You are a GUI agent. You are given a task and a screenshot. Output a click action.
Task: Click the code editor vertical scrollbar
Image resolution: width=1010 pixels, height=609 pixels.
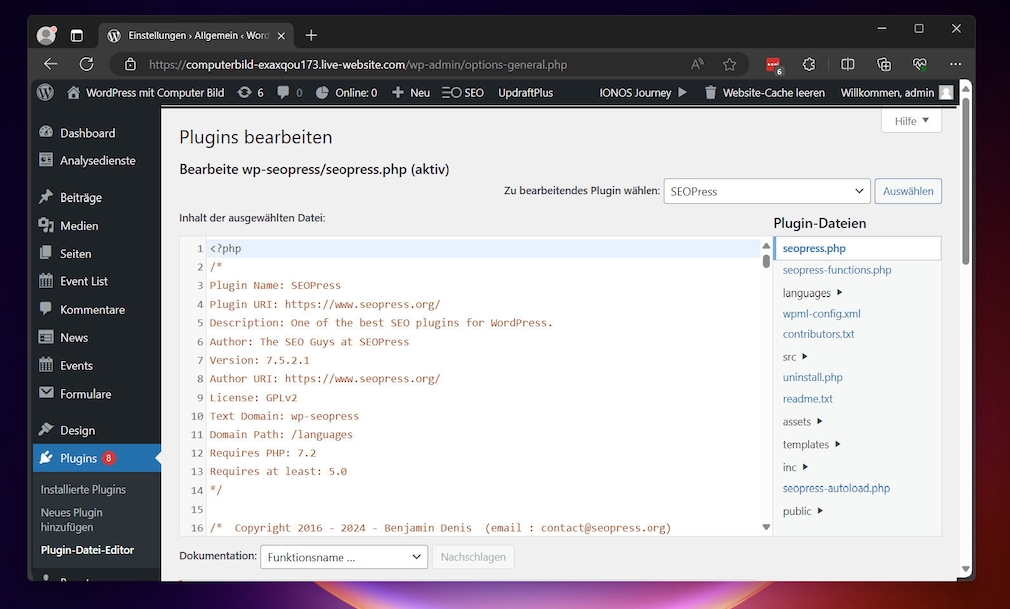[x=766, y=262]
